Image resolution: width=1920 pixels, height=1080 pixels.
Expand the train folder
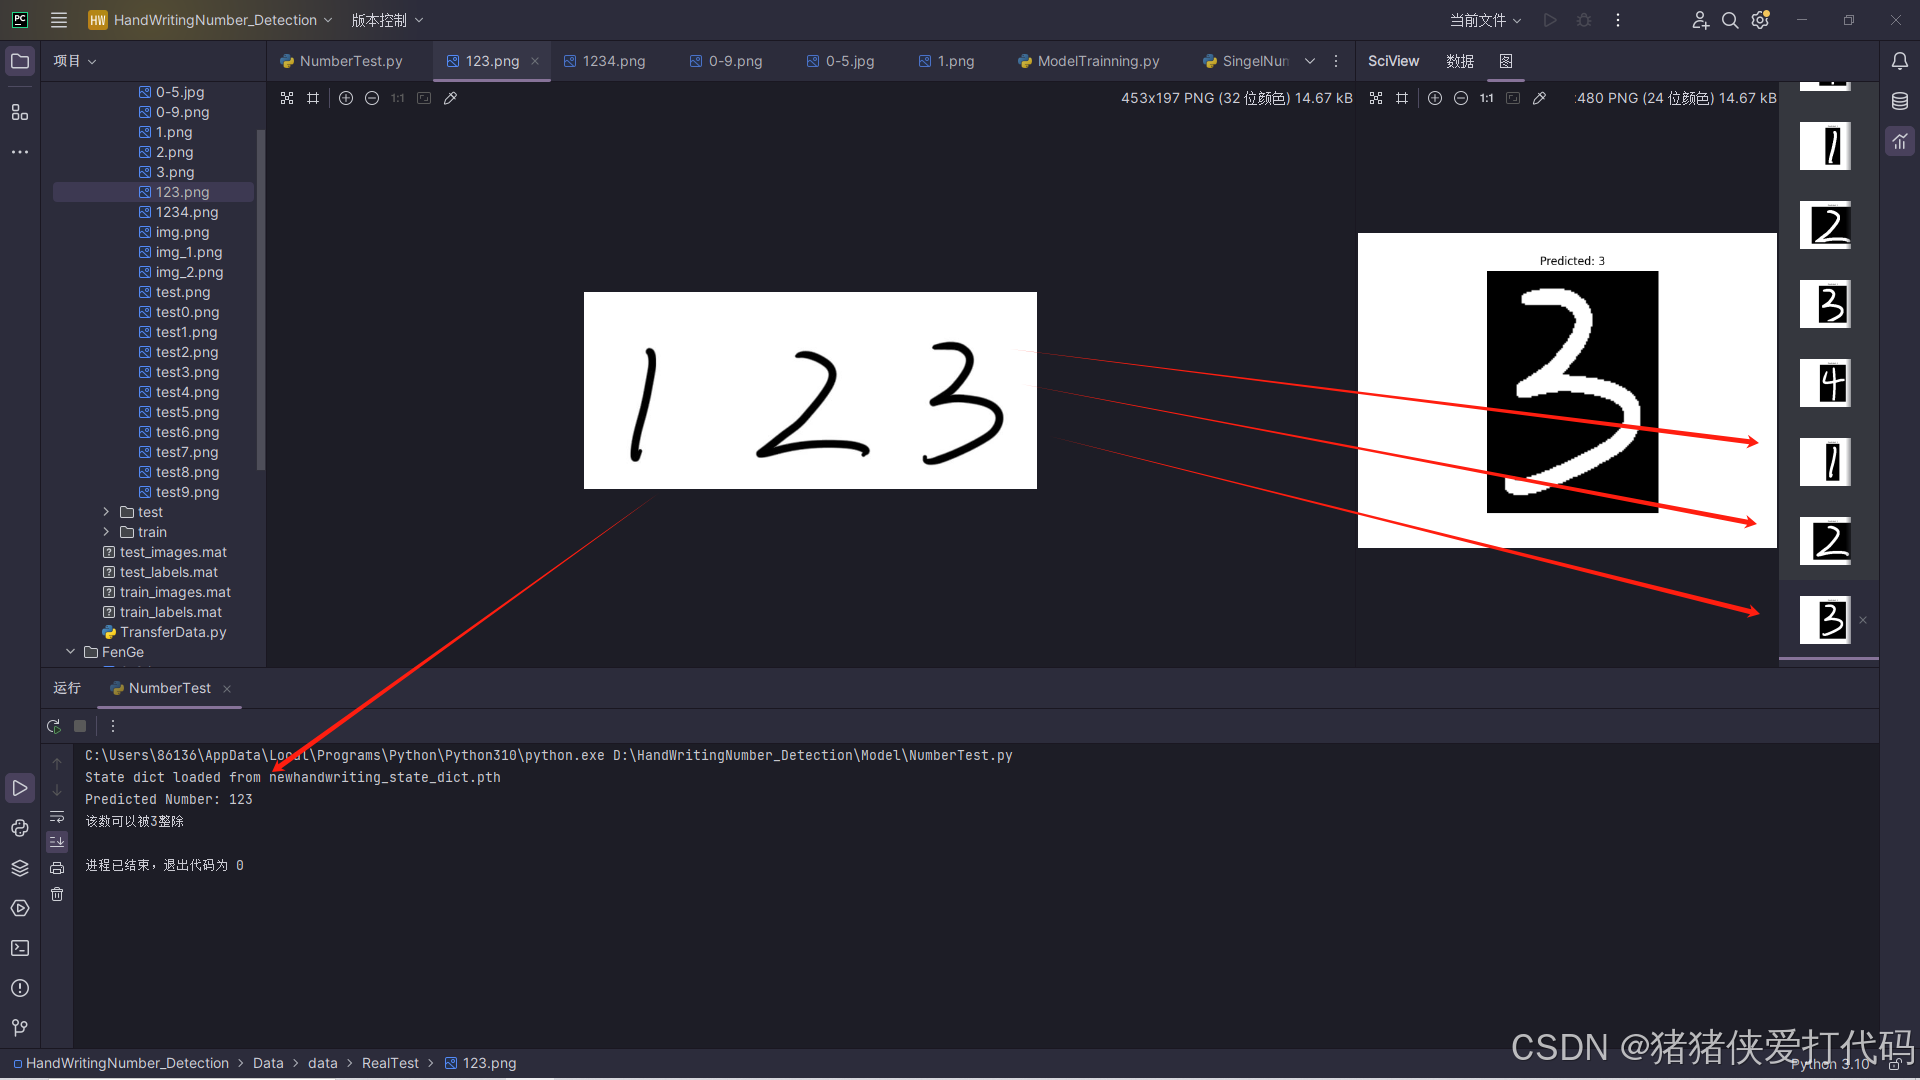click(x=106, y=532)
